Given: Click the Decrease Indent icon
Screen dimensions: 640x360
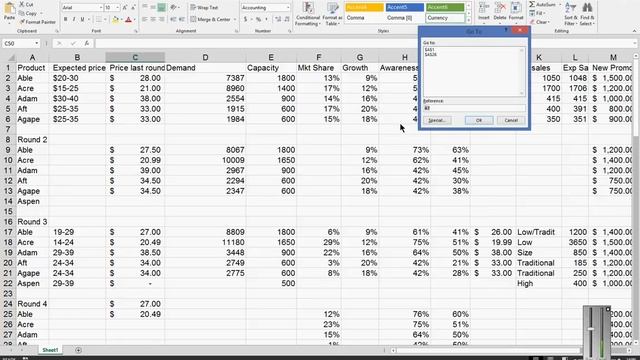Looking at the screenshot, I should (173, 19).
